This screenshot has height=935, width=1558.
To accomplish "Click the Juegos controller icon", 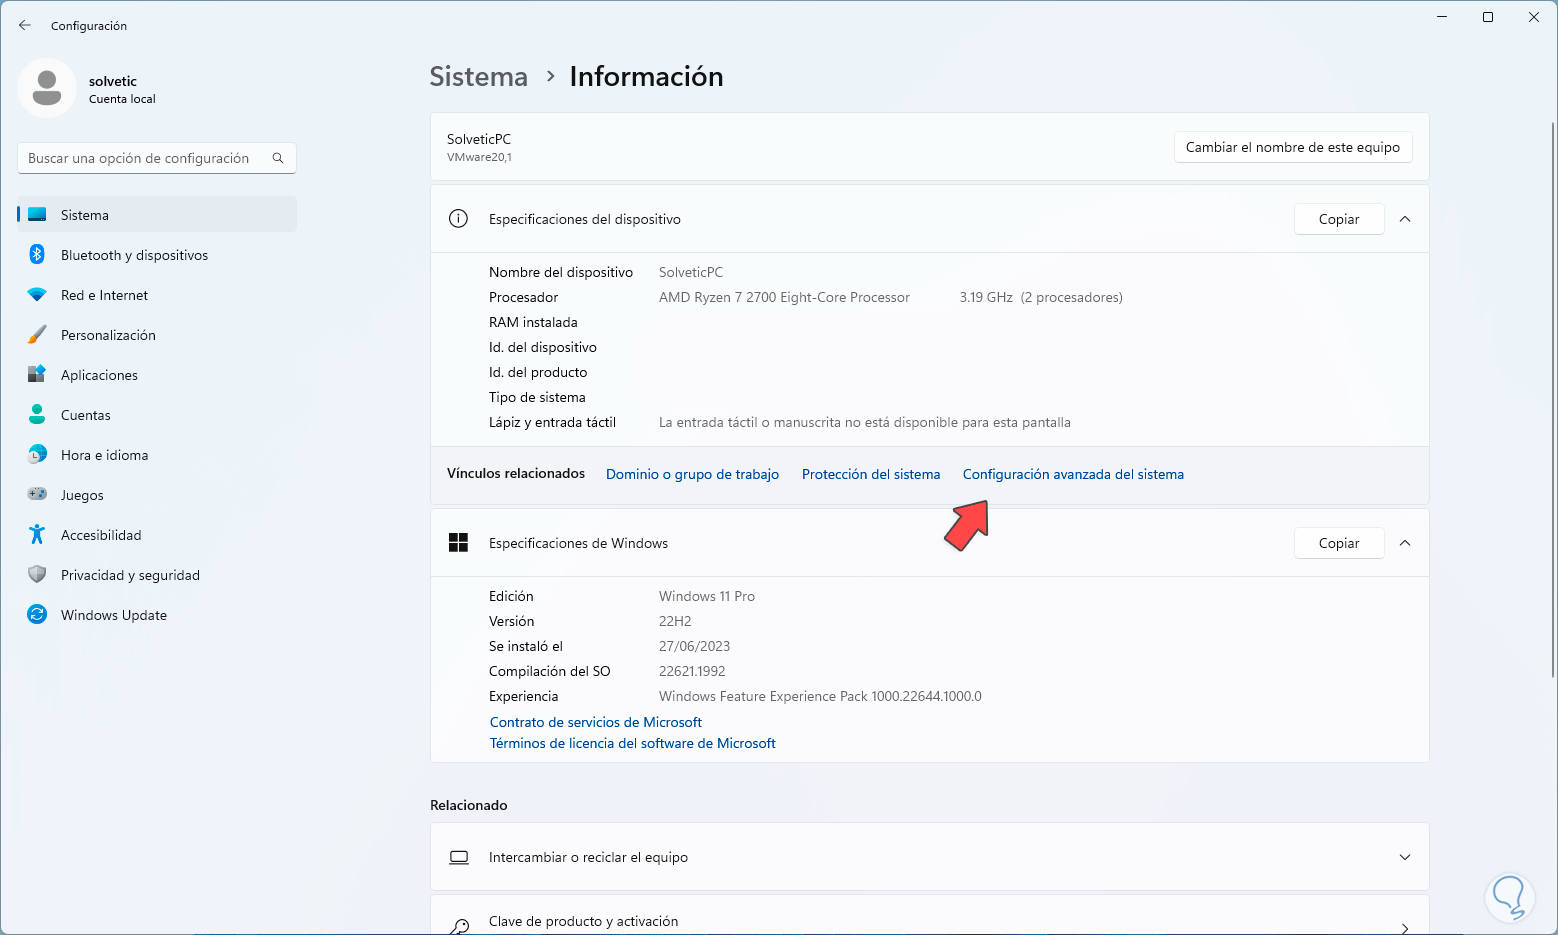I will pyautogui.click(x=37, y=495).
